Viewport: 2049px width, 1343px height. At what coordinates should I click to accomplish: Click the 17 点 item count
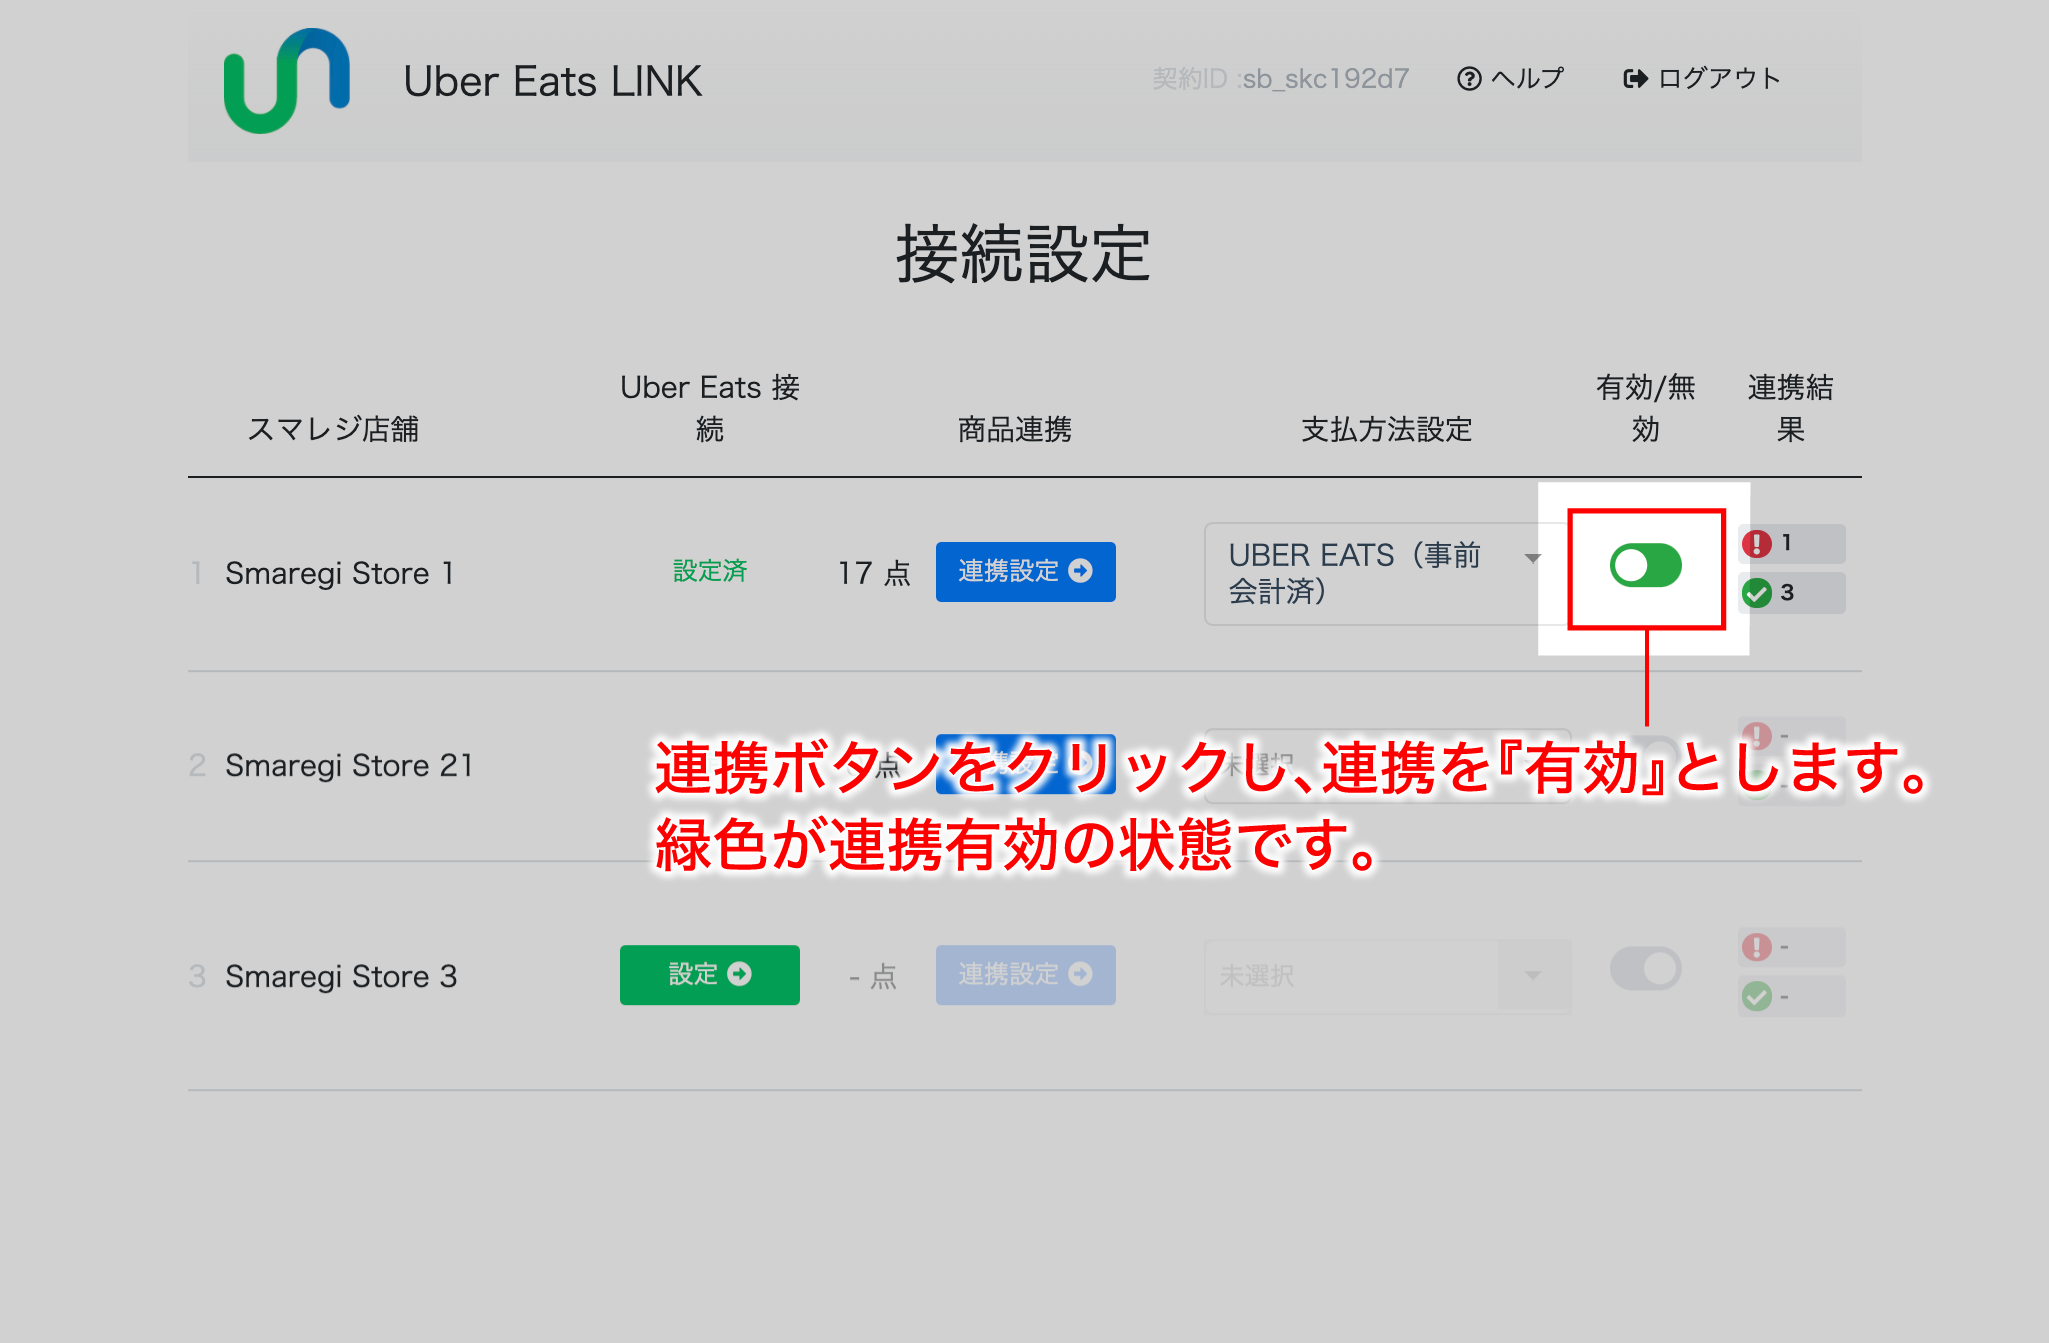874,573
